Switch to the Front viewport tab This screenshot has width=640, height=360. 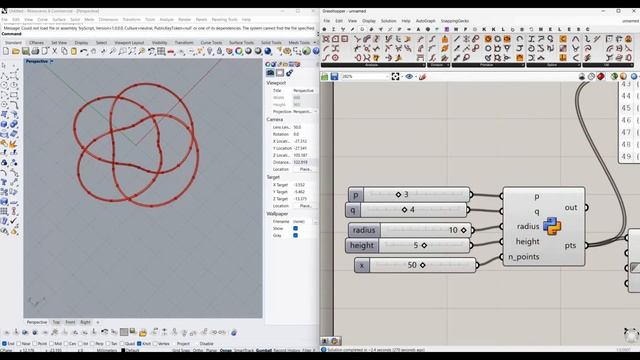(70, 322)
